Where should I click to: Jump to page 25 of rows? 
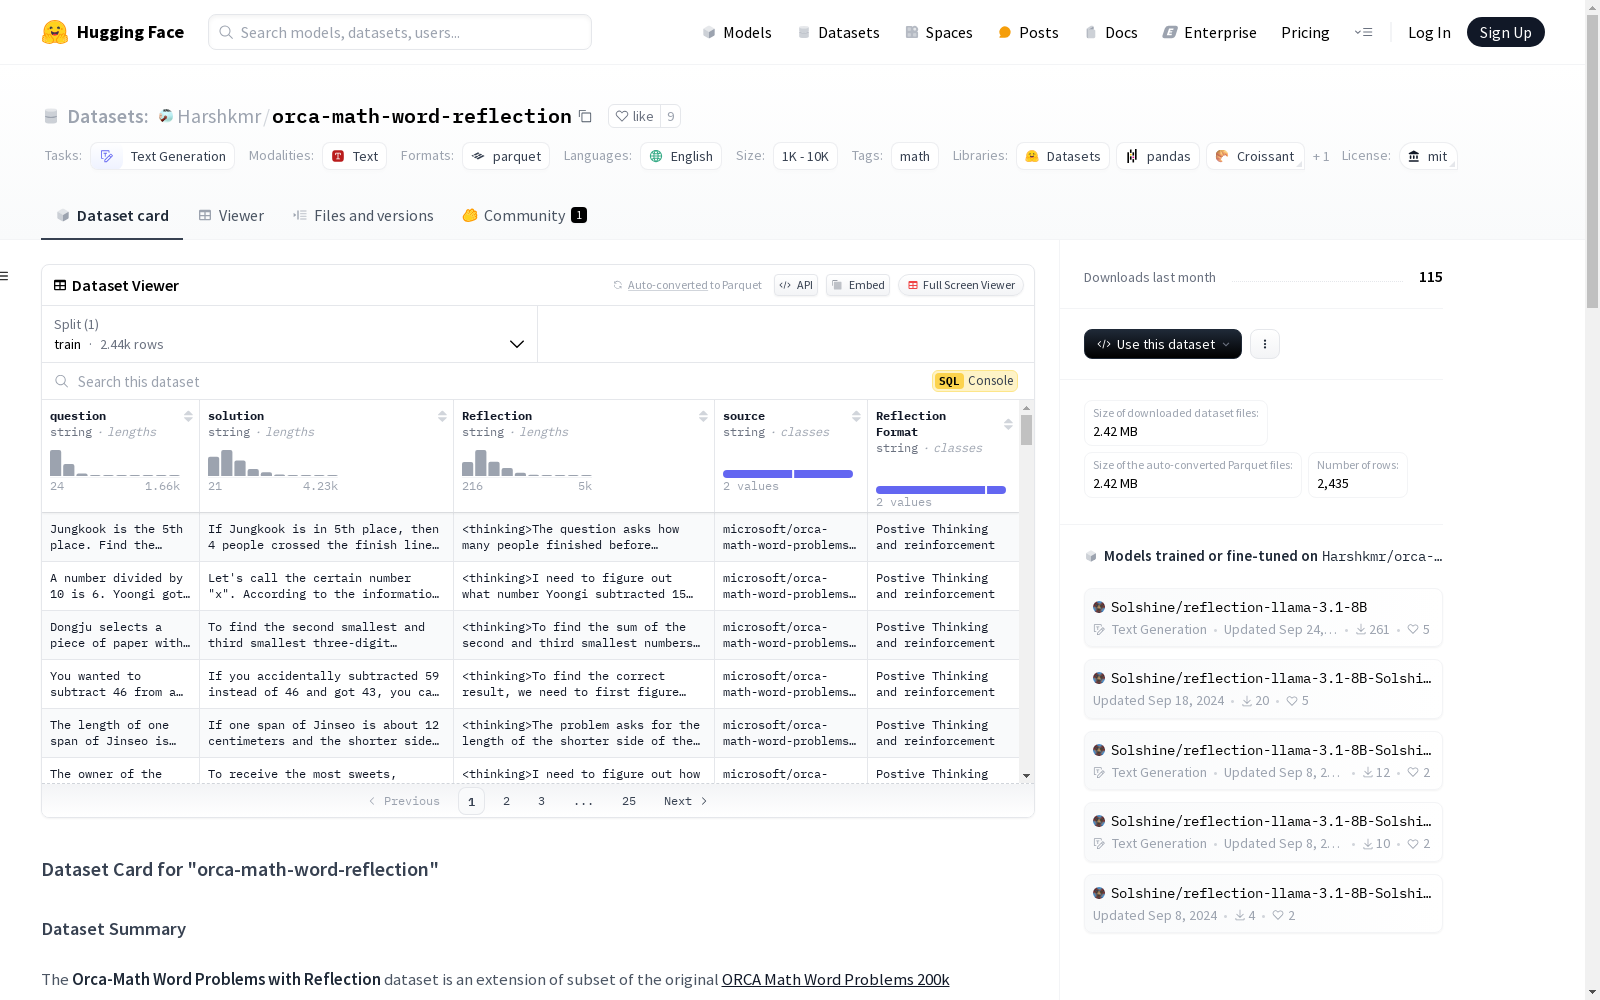[629, 801]
